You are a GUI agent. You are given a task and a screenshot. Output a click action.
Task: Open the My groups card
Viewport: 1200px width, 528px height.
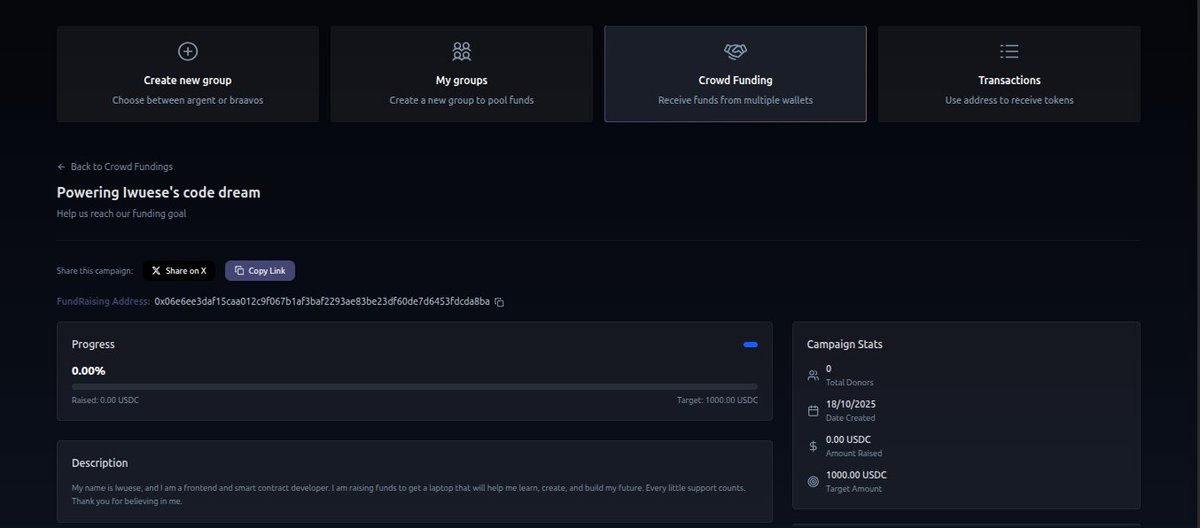coord(461,74)
